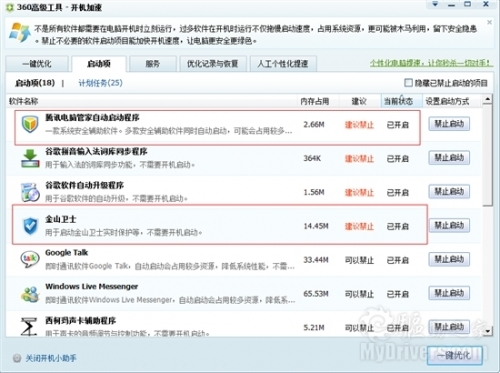This screenshot has width=500, height=373.
Task: Check 隐藏已禁止启动的项目 checkbox
Action: pyautogui.click(x=408, y=83)
